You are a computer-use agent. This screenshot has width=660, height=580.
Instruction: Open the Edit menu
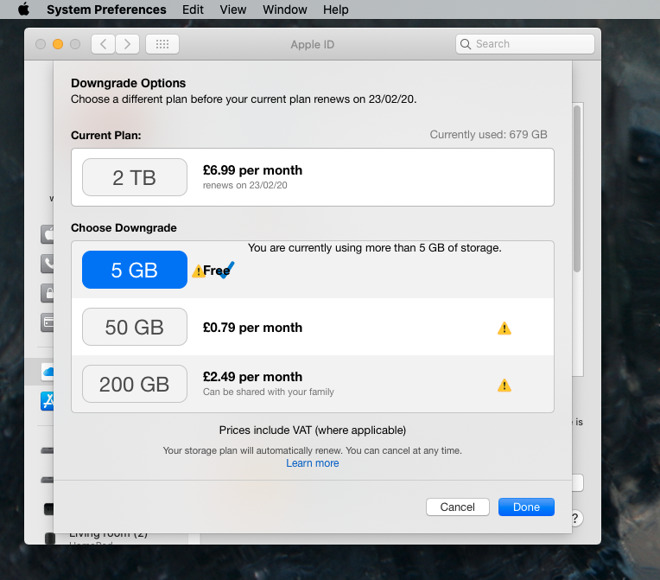pos(193,10)
